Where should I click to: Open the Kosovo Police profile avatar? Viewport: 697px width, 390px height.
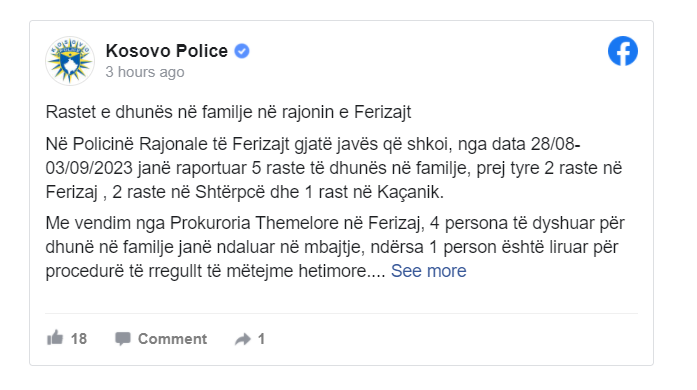click(x=70, y=61)
